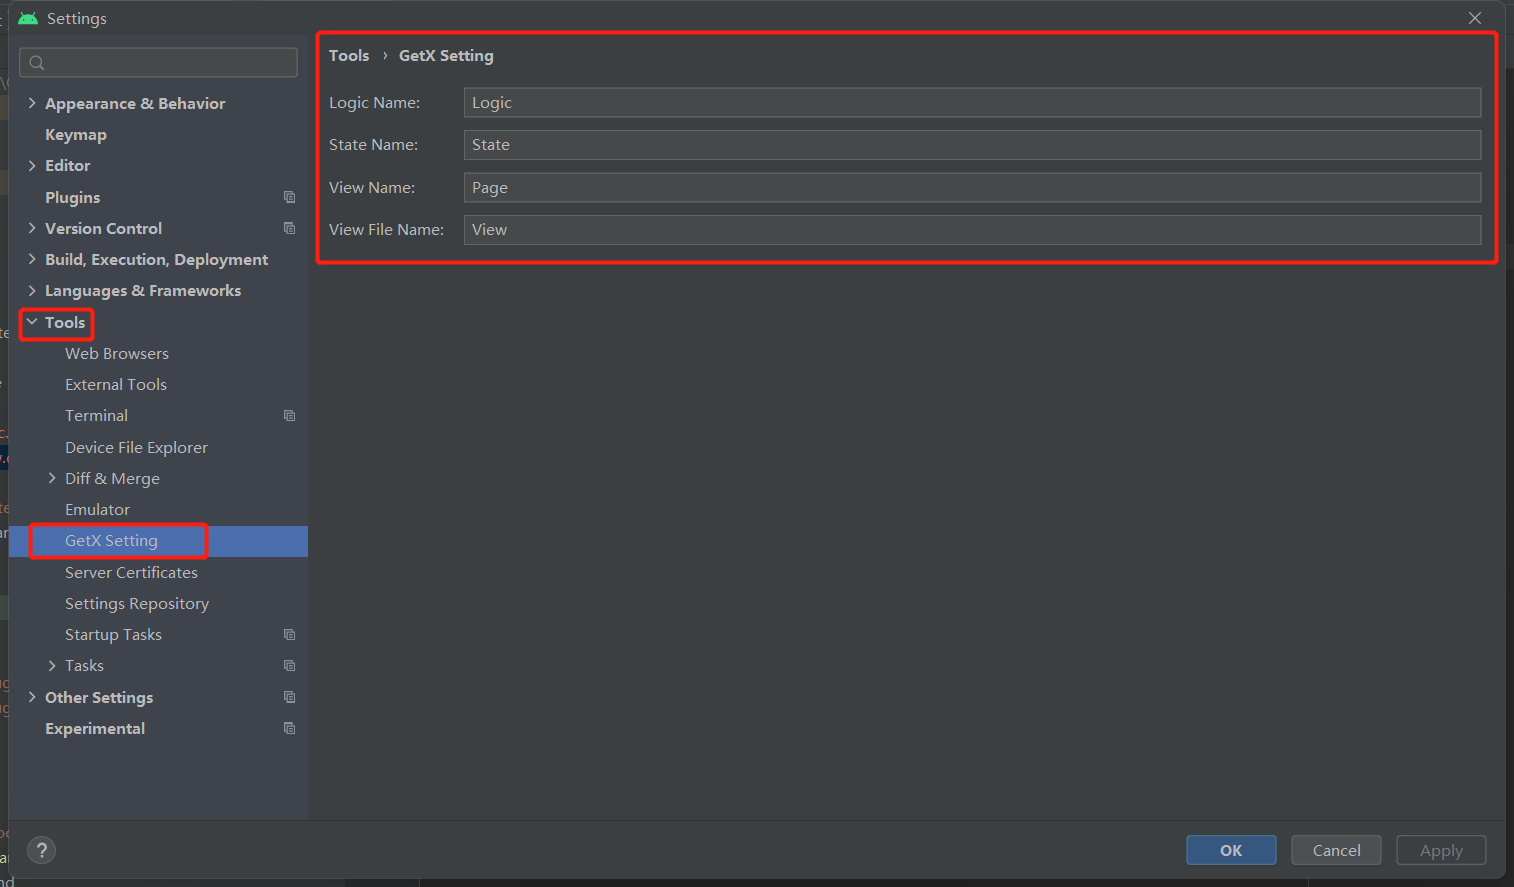Click the project-level icon beside Tasks
Image resolution: width=1514 pixels, height=887 pixels.
[289, 665]
